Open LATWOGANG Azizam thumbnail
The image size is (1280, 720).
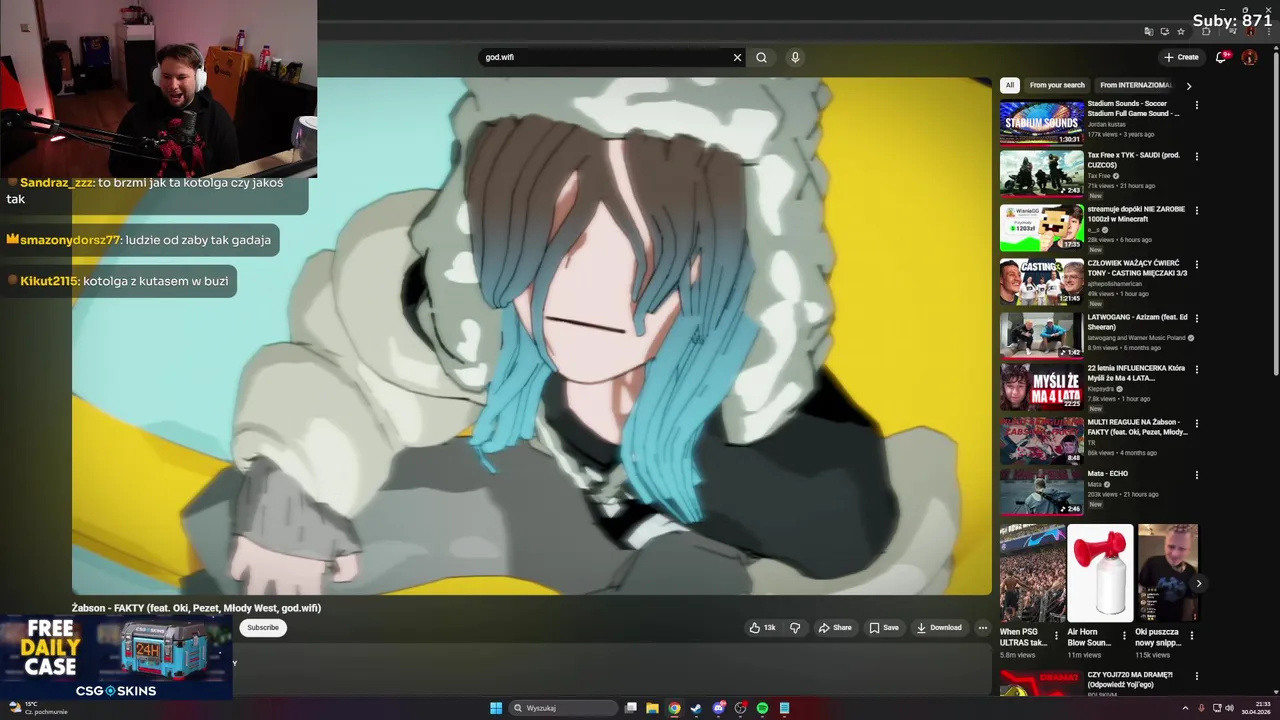(x=1041, y=336)
